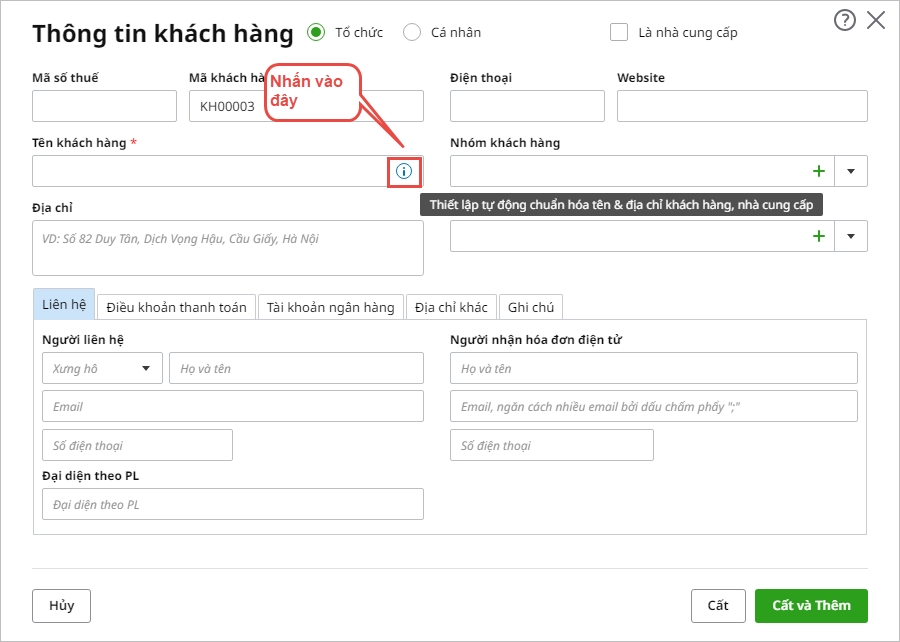Open the Tài khoản ngân hàng tab
The image size is (900, 642).
pos(332,307)
